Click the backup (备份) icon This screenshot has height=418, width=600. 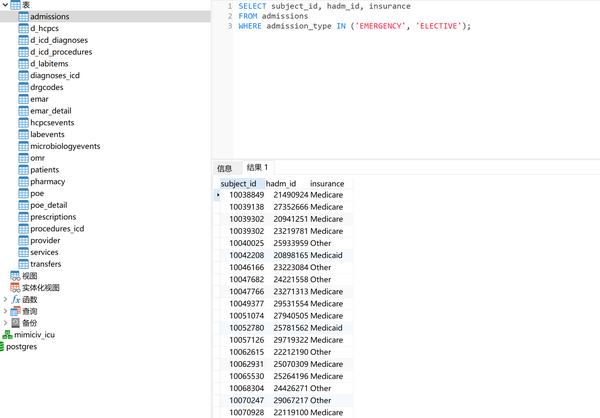click(x=15, y=323)
